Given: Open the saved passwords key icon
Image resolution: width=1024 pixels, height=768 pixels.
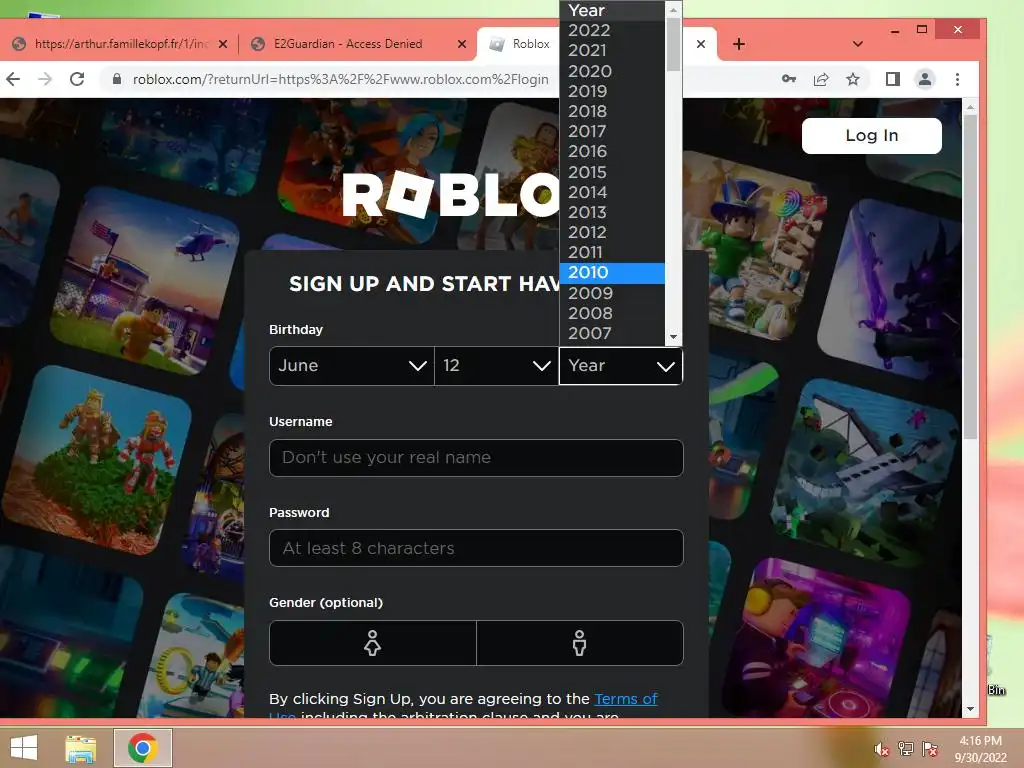Looking at the screenshot, I should [789, 80].
